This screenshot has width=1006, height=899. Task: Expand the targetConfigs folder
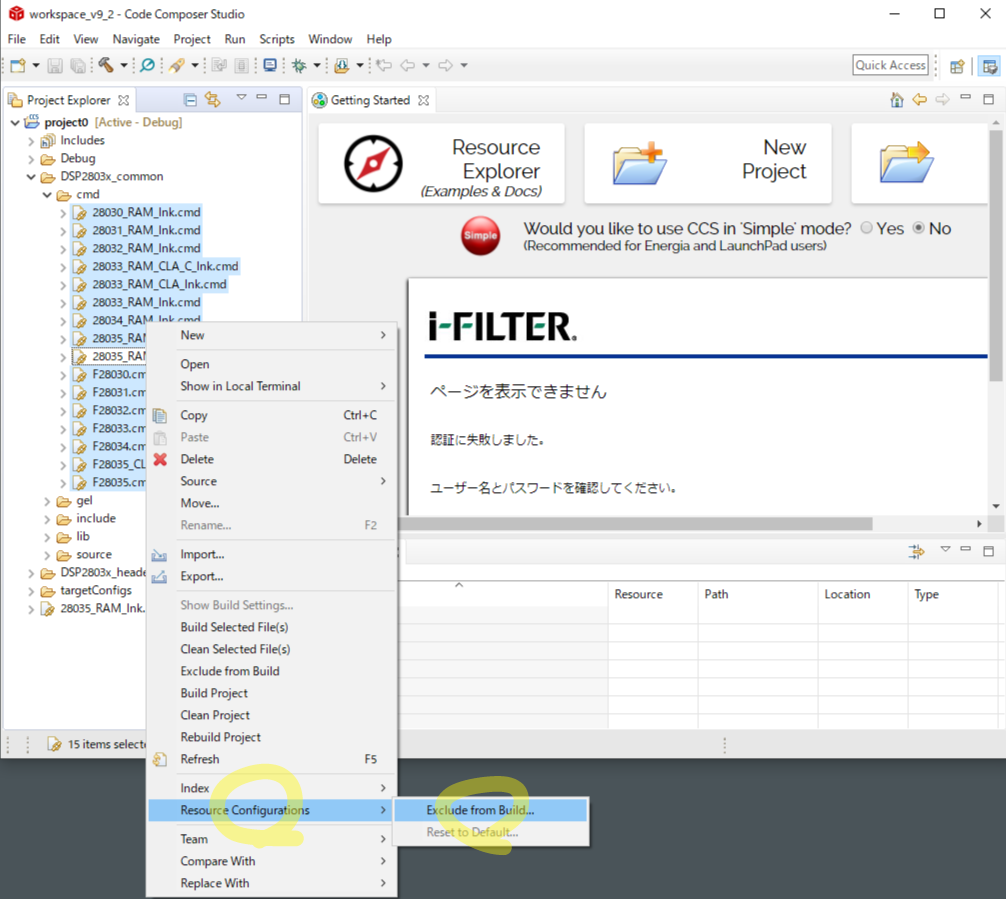tap(31, 591)
